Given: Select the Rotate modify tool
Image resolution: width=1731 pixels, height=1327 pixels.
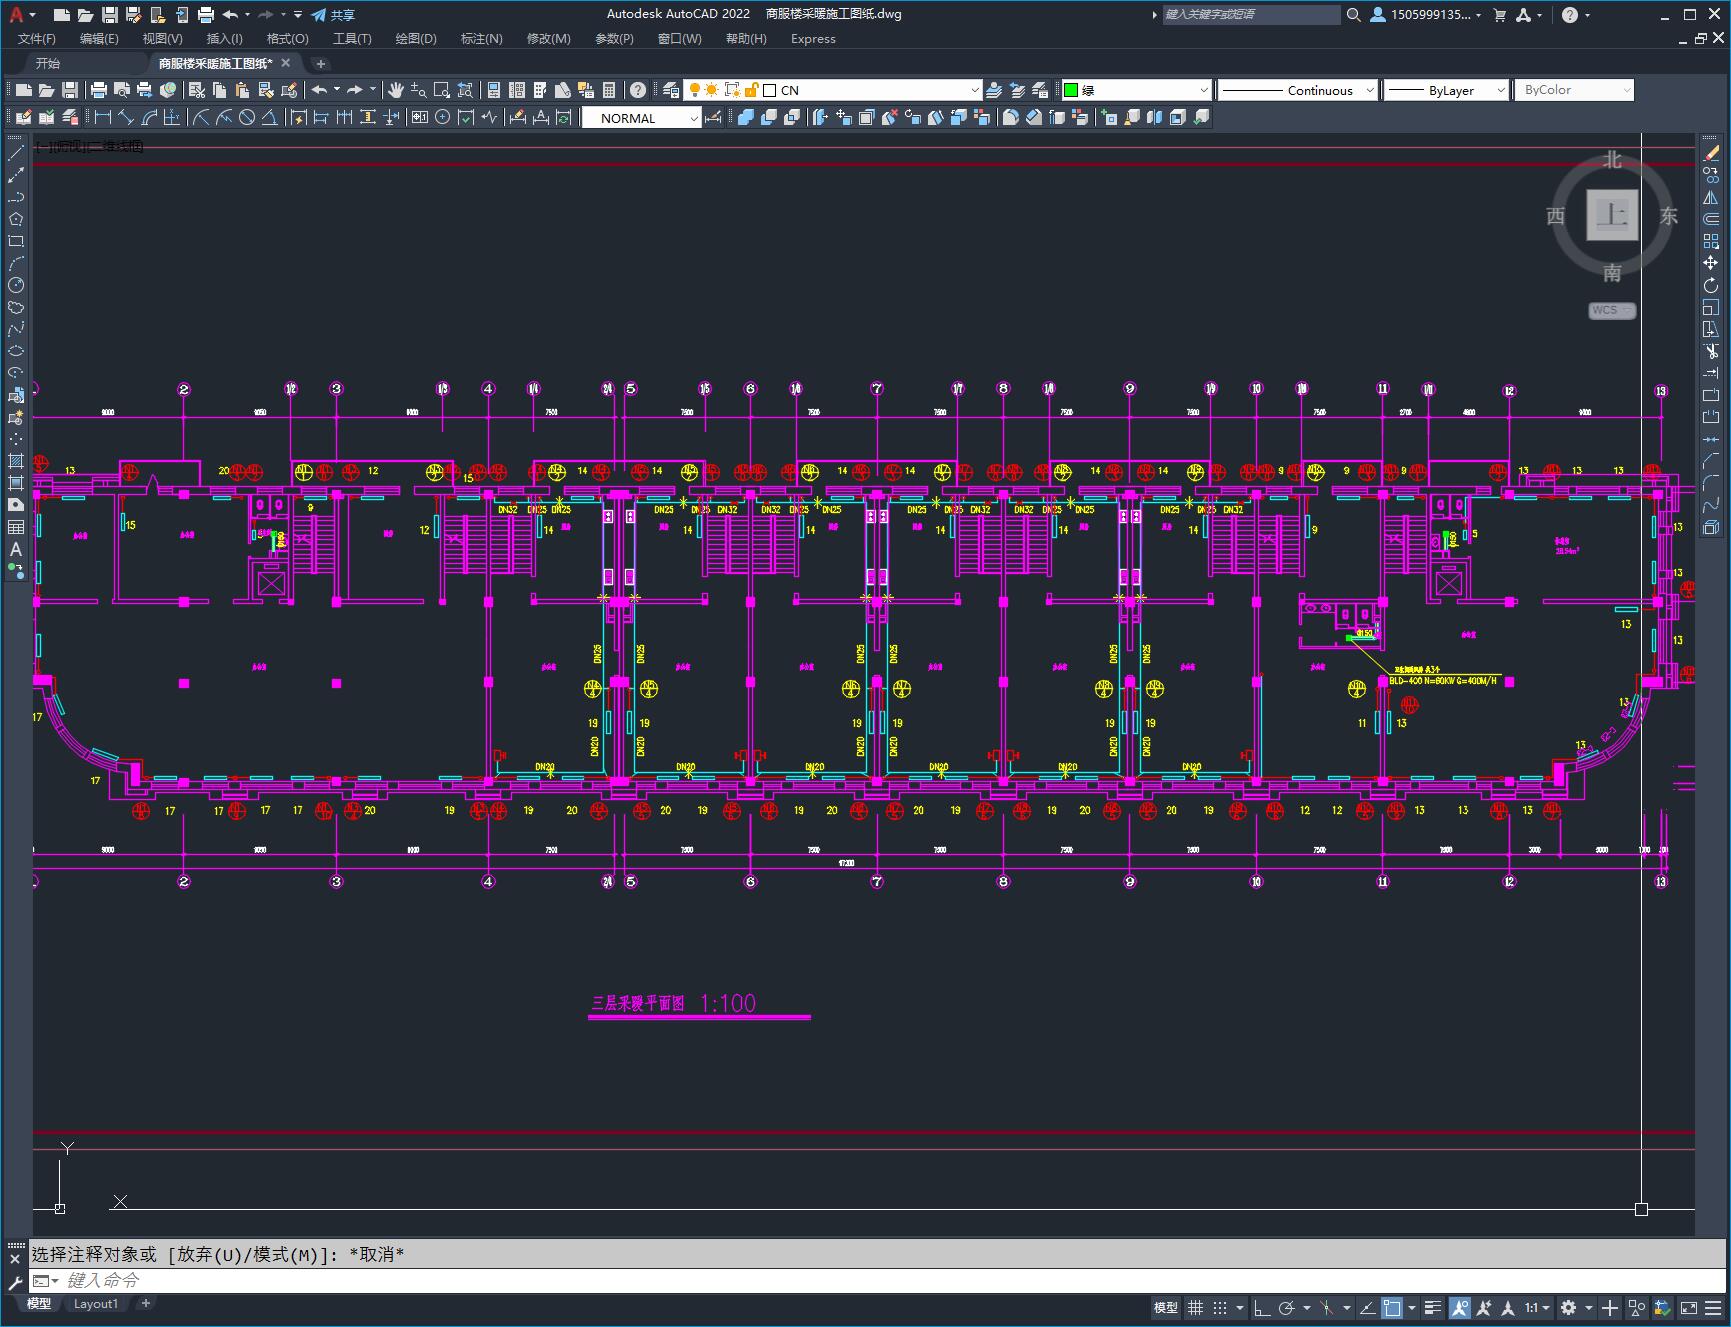Looking at the screenshot, I should tap(1711, 285).
